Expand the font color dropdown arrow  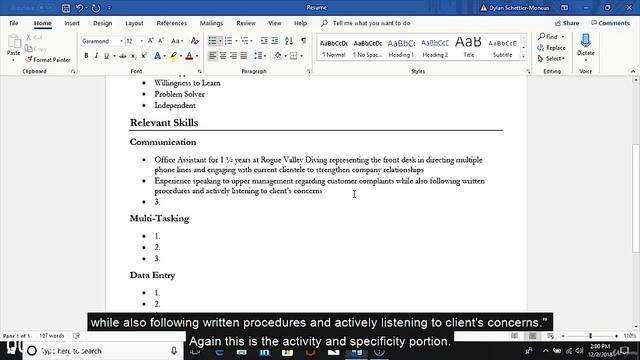197,56
